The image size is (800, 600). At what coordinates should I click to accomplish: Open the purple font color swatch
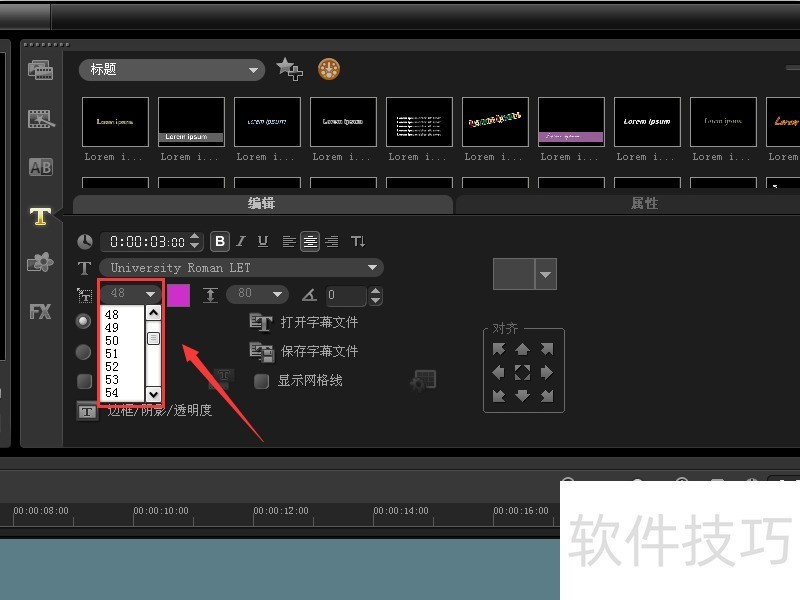tap(178, 295)
